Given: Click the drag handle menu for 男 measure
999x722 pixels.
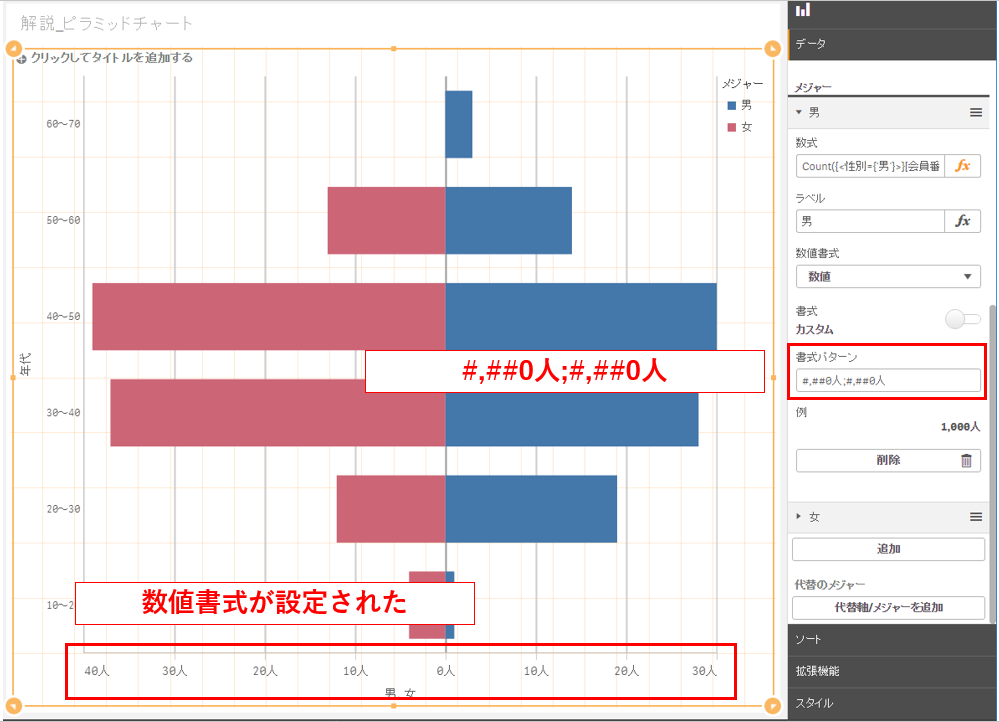Looking at the screenshot, I should point(976,113).
